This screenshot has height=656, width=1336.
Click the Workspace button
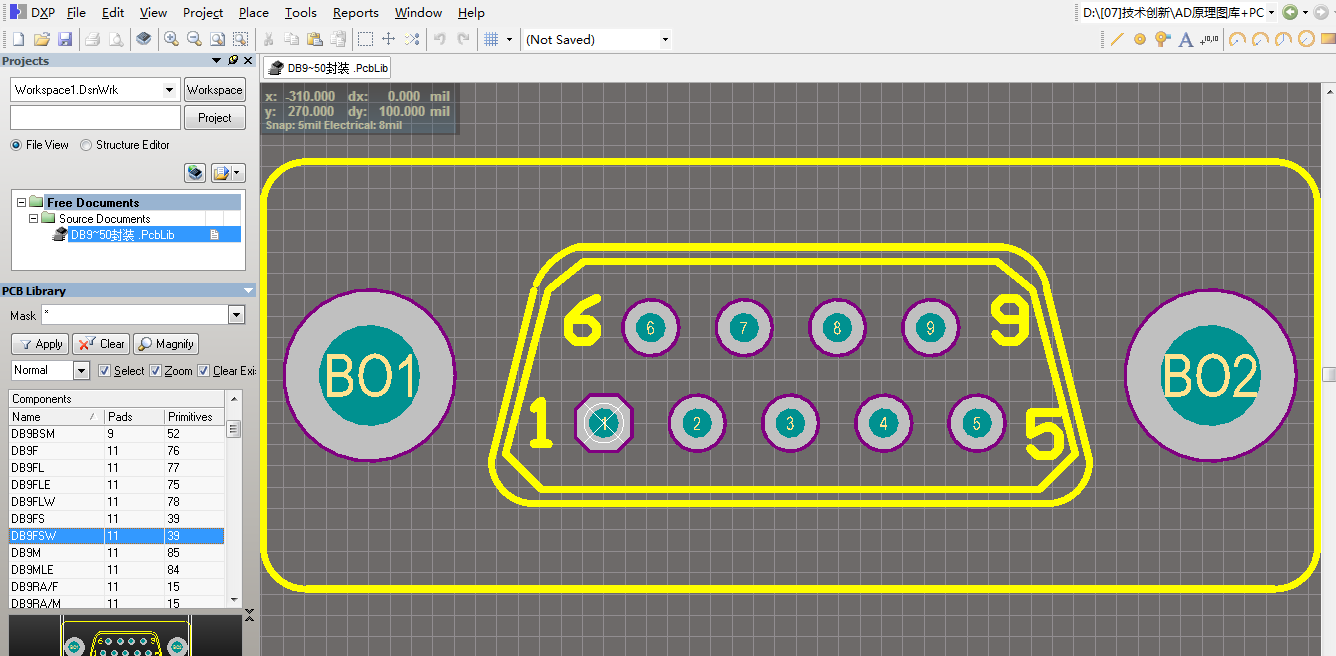tap(214, 90)
